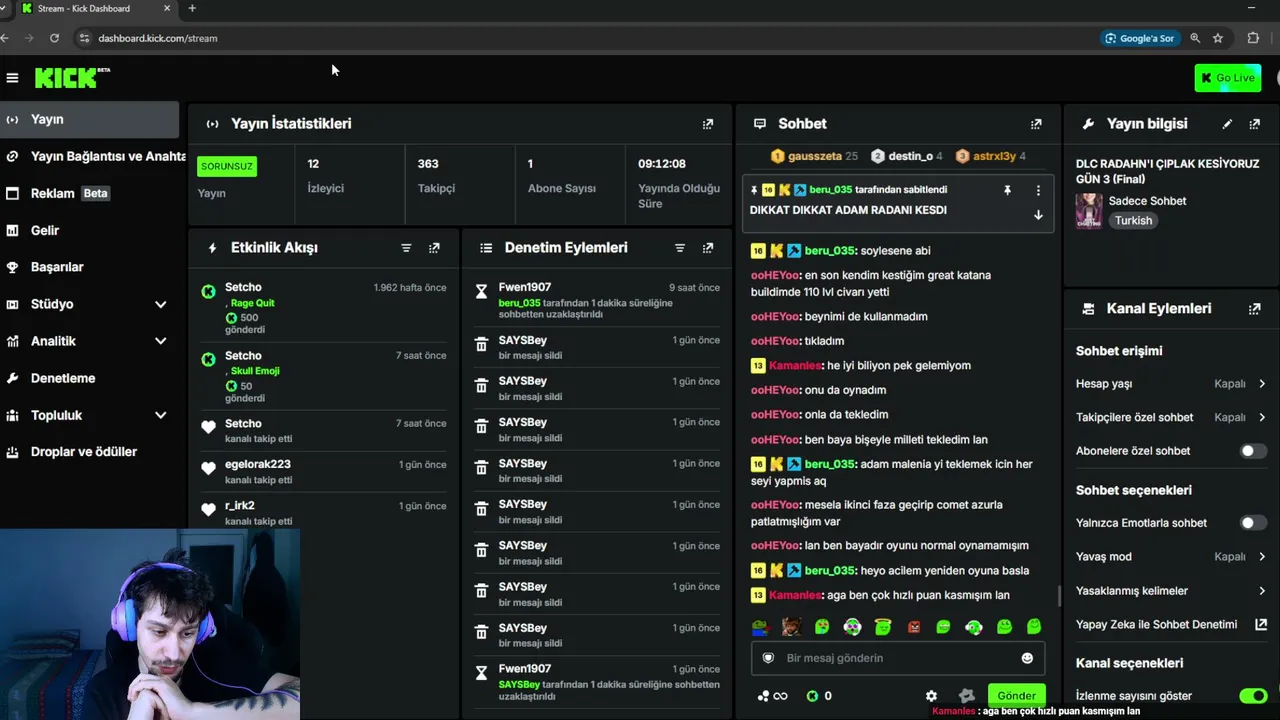Pop out the Yayın İstatistikleri panel
Image resolution: width=1280 pixels, height=720 pixels.
708,124
